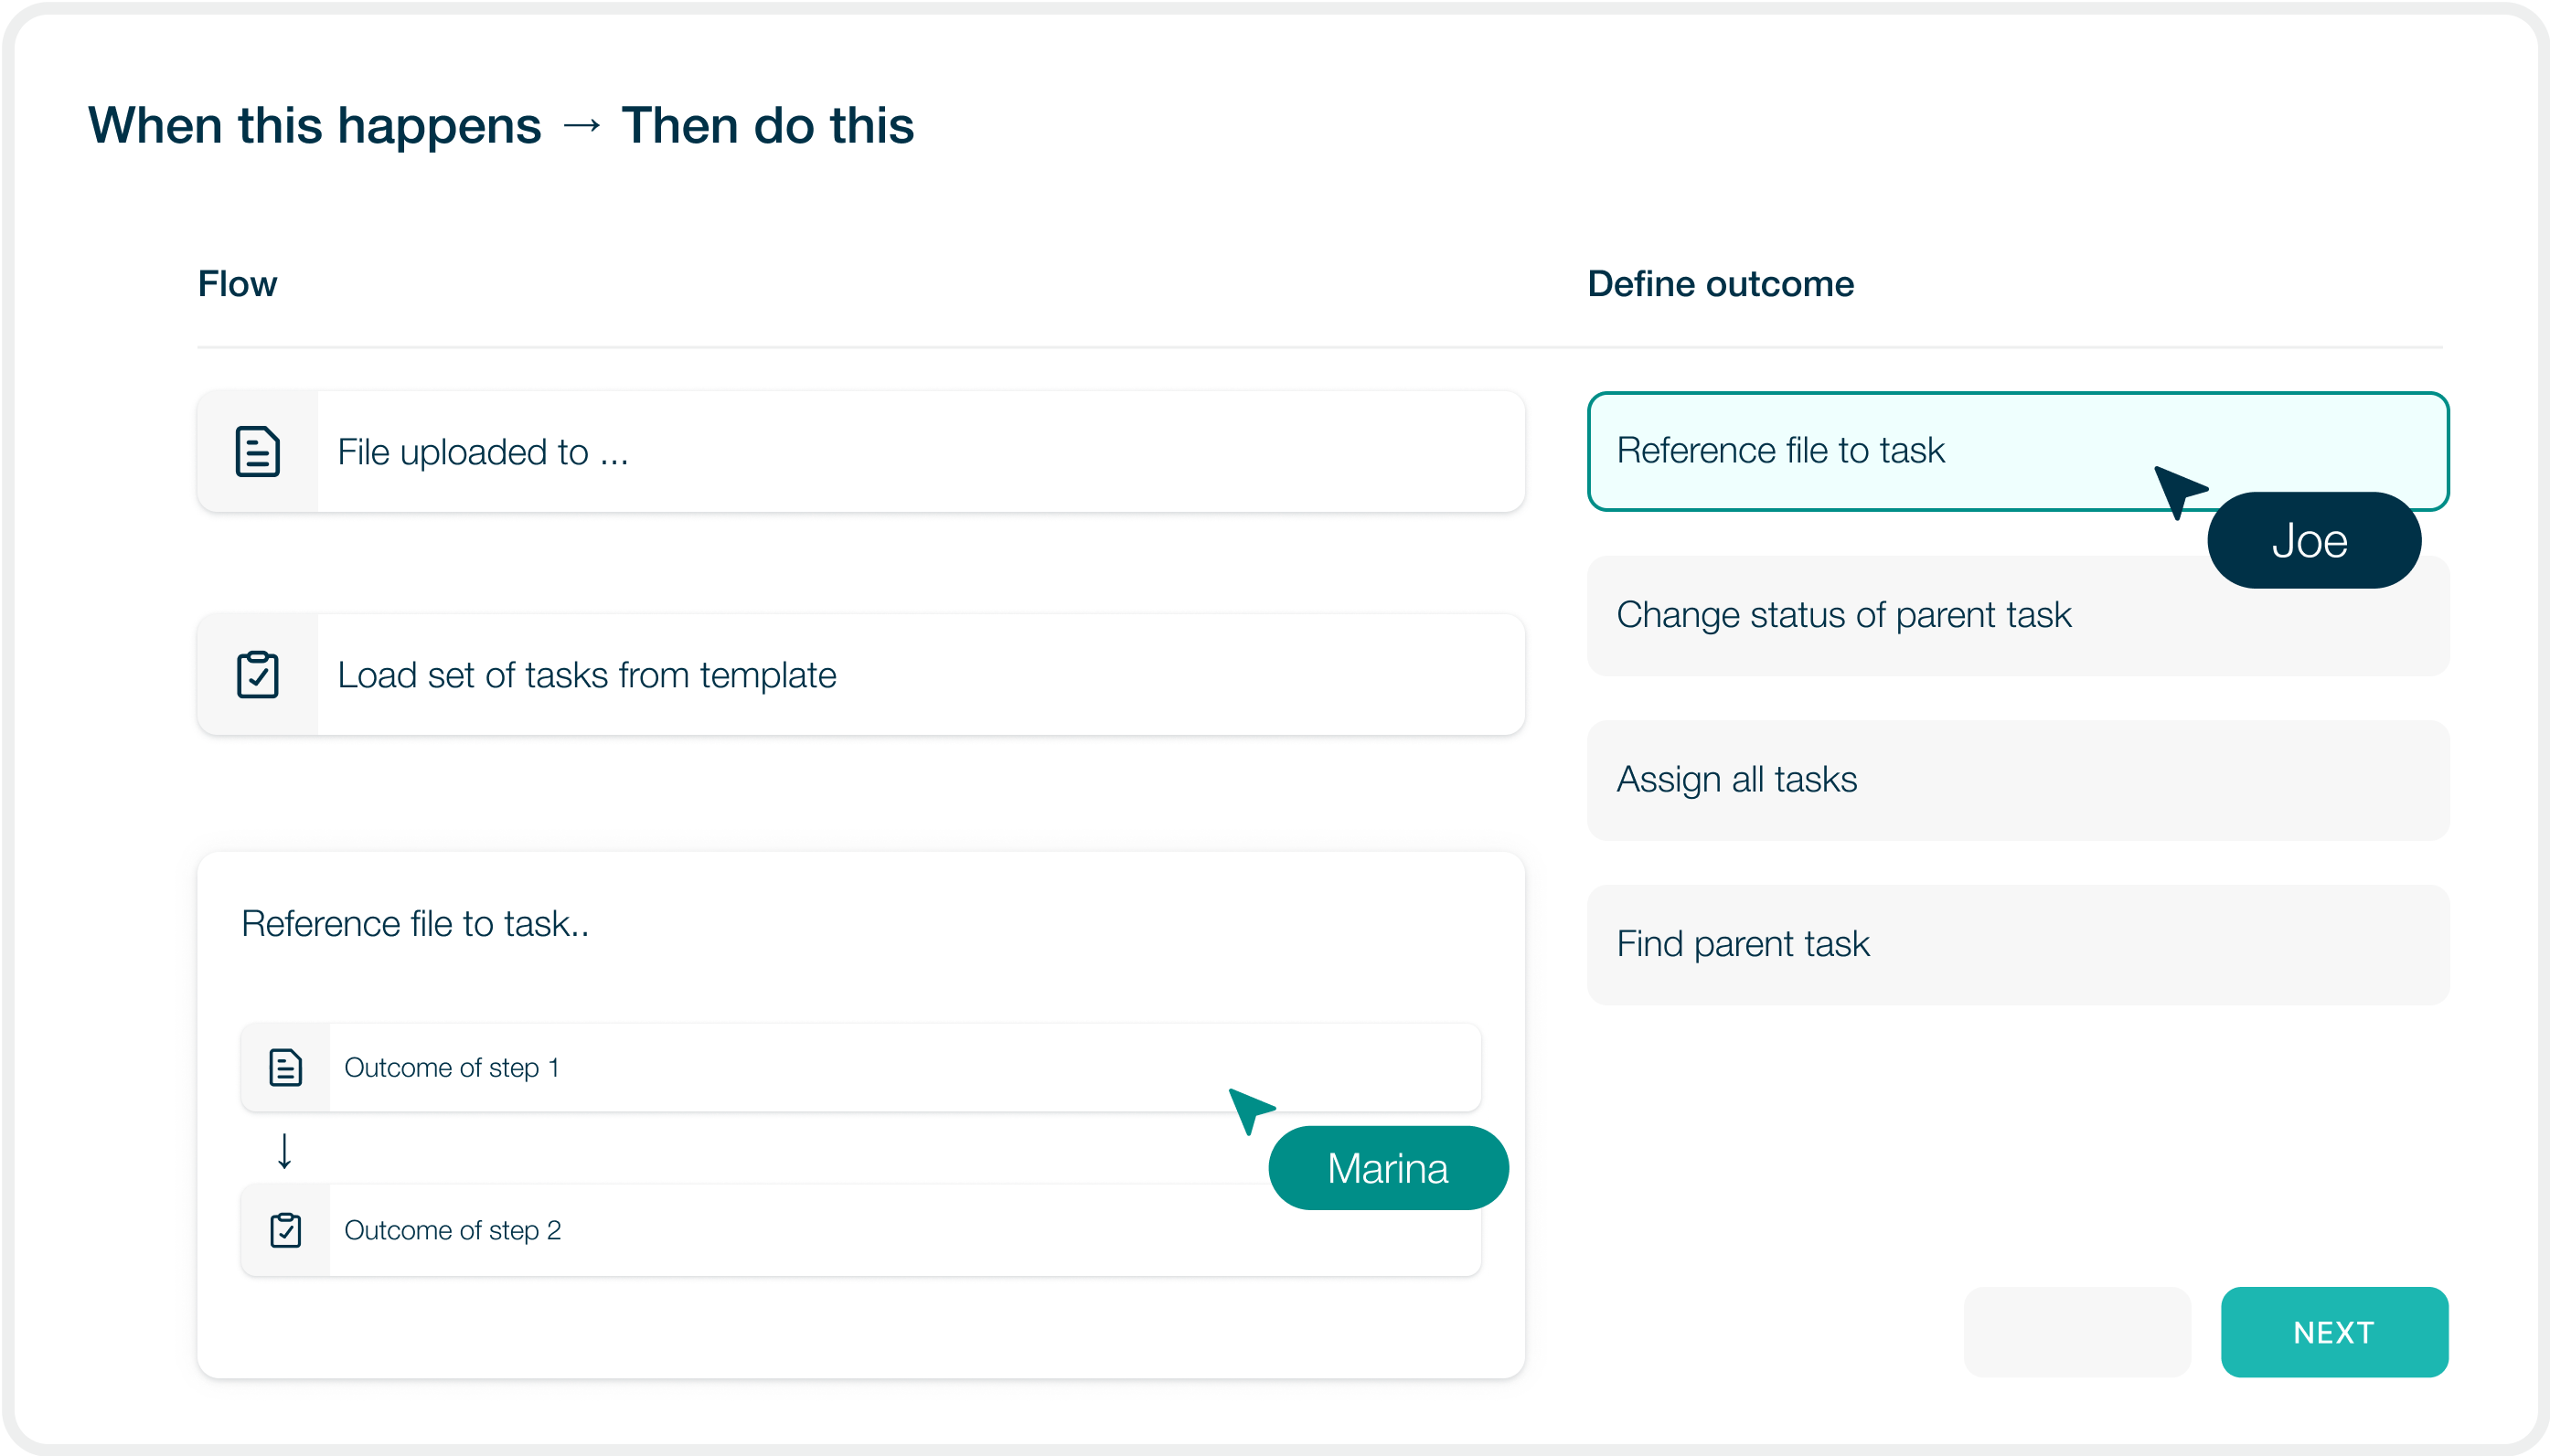Select 'Load set of tasks from template' step
Screen dimensions: 2550x1456
coord(860,675)
